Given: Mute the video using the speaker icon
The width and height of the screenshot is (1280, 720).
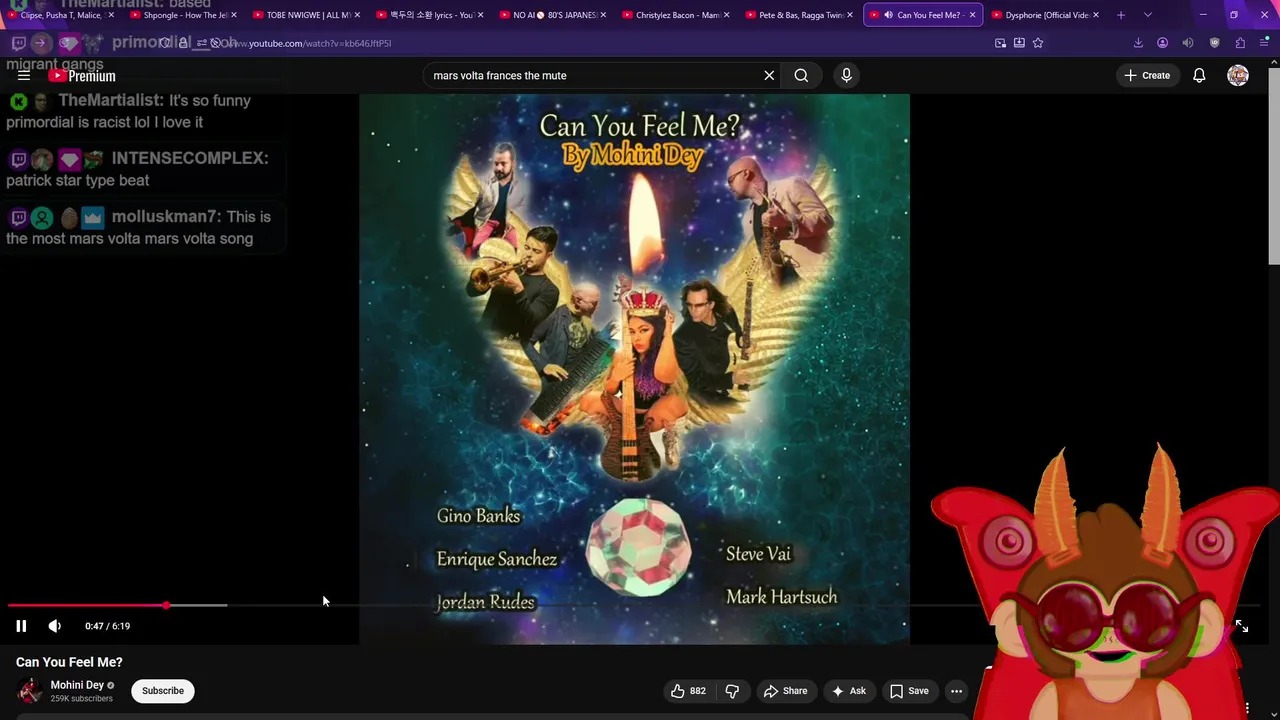Looking at the screenshot, I should [54, 626].
